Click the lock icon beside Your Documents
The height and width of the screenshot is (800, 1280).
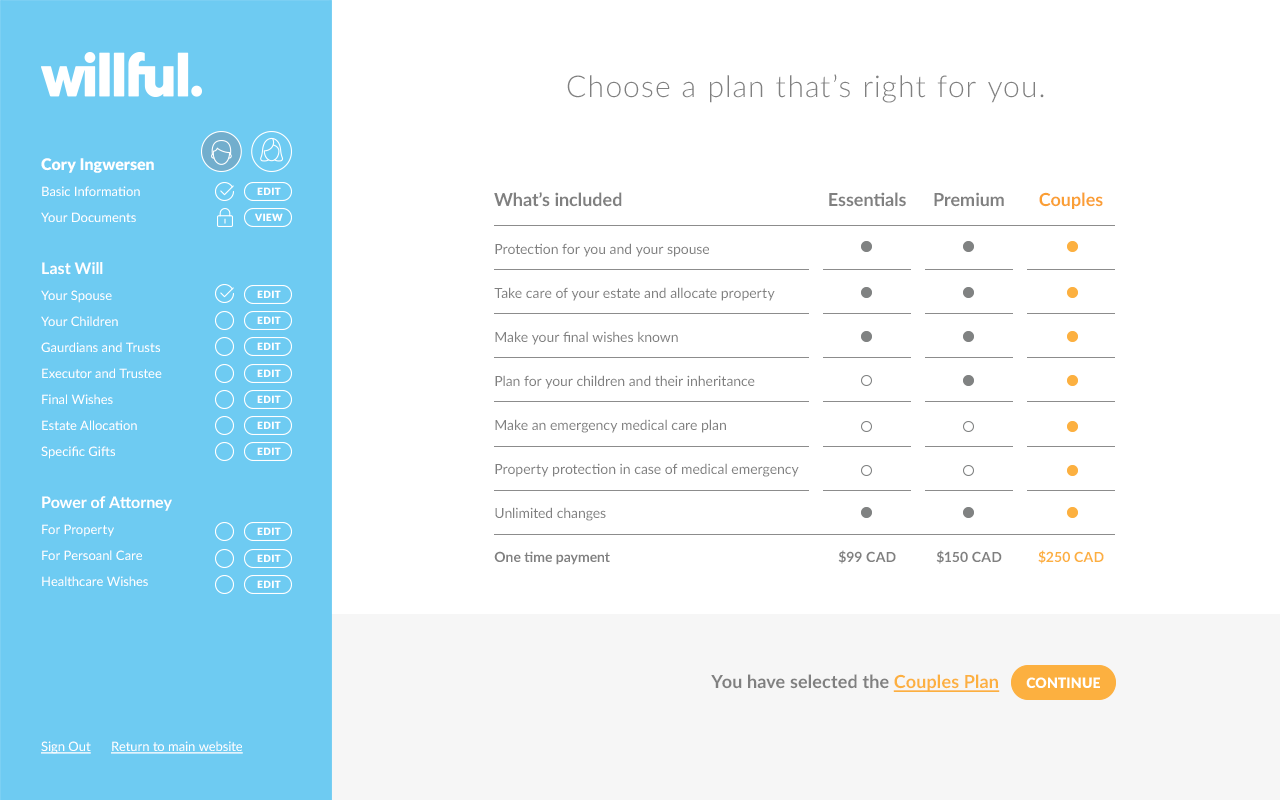[225, 218]
